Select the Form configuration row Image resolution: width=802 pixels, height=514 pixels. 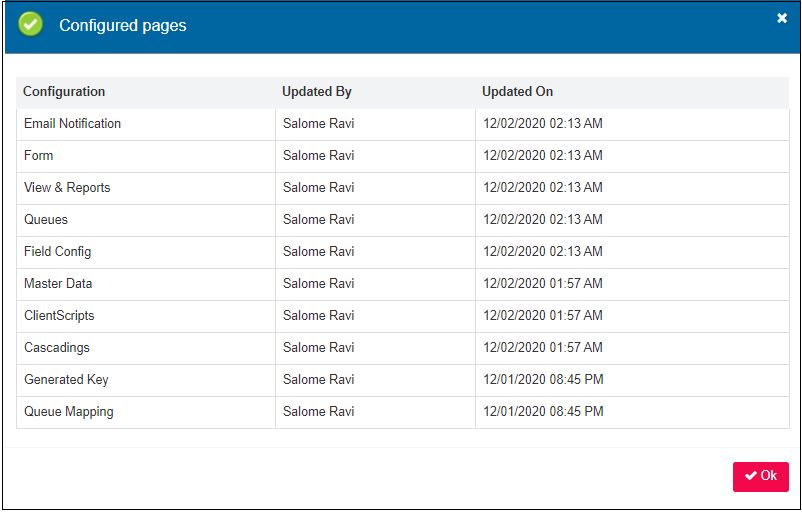click(39, 156)
